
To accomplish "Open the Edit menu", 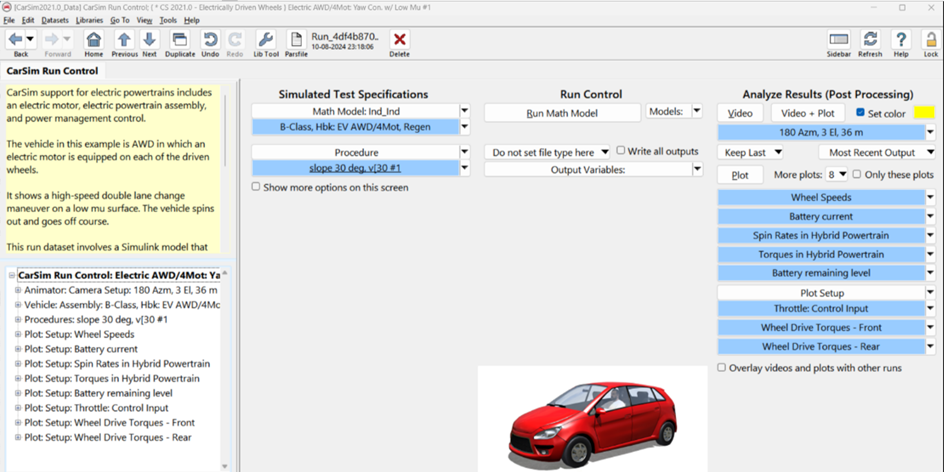I will 28,20.
